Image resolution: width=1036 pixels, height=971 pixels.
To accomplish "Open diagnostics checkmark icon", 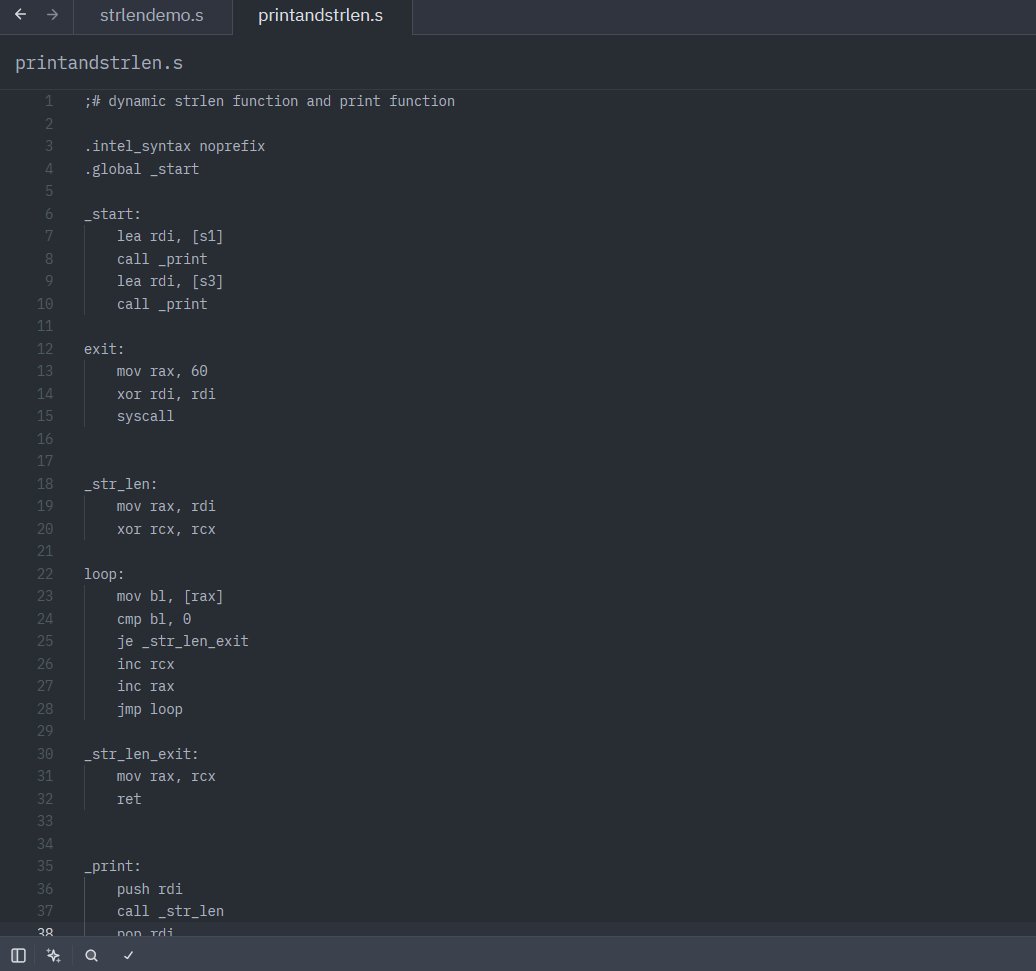I will click(129, 955).
